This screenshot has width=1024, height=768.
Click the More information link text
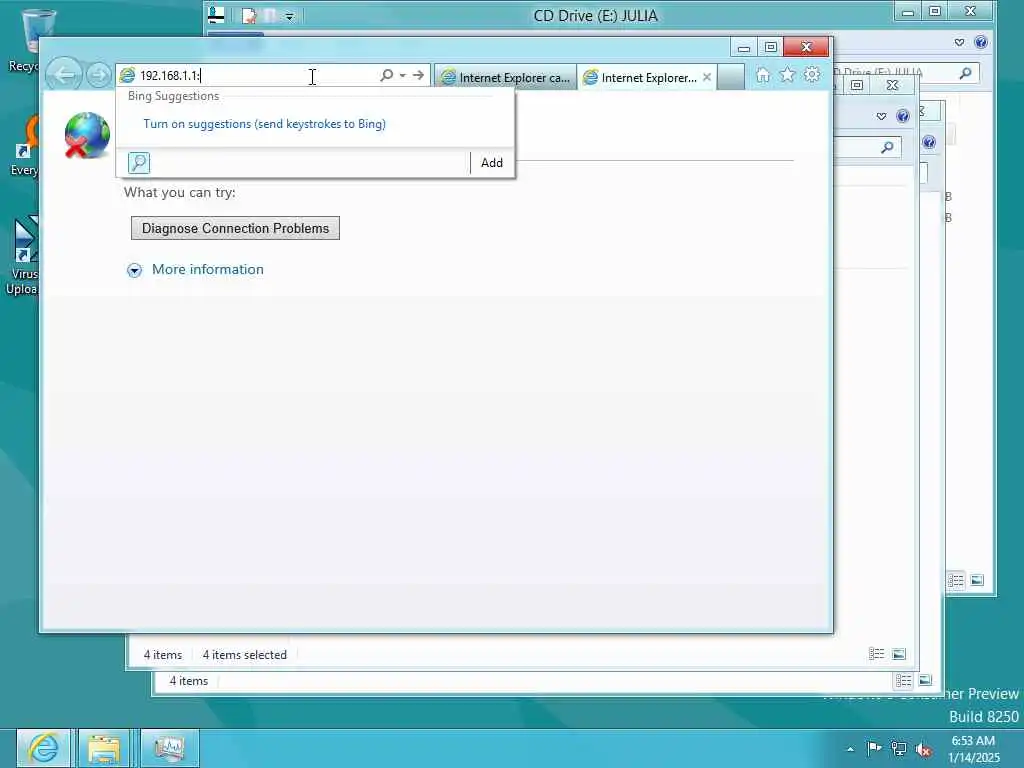pyautogui.click(x=208, y=269)
